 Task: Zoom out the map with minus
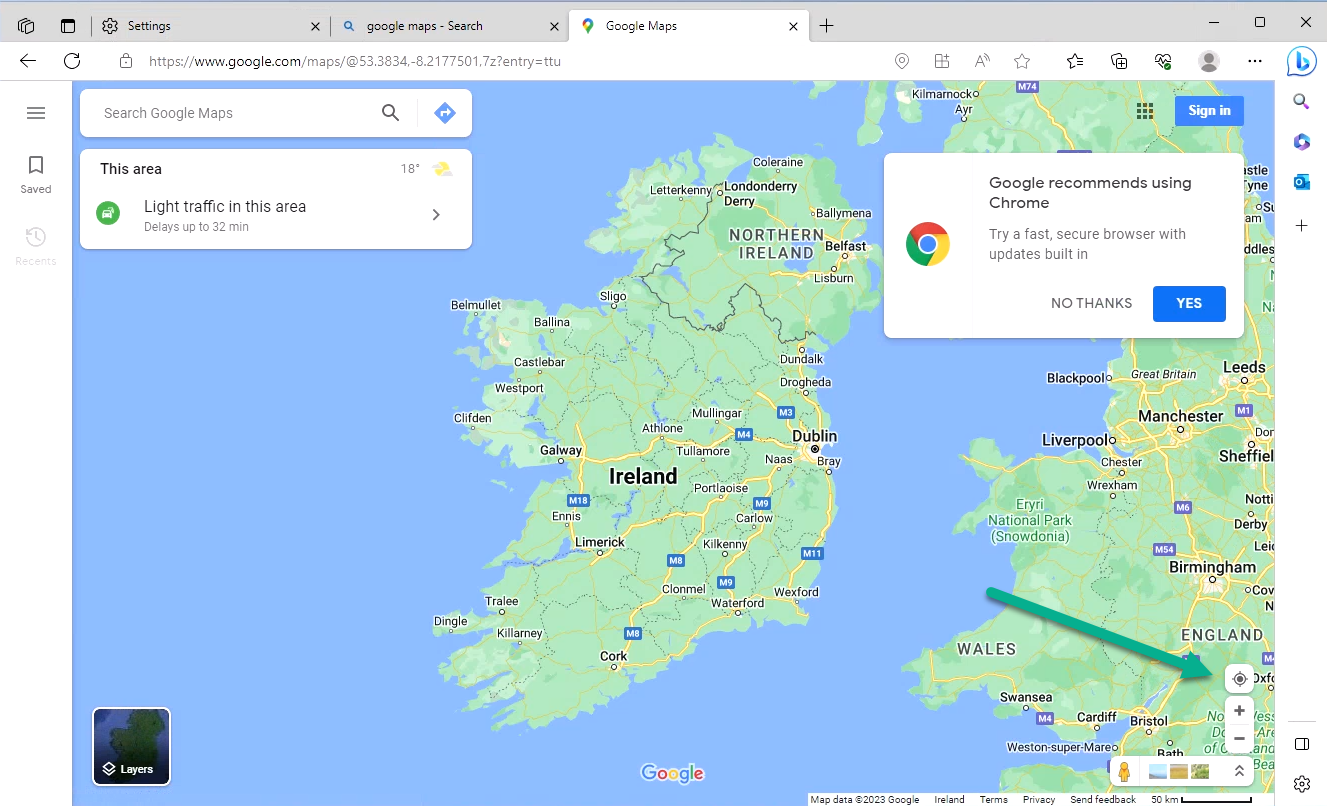pyautogui.click(x=1240, y=738)
